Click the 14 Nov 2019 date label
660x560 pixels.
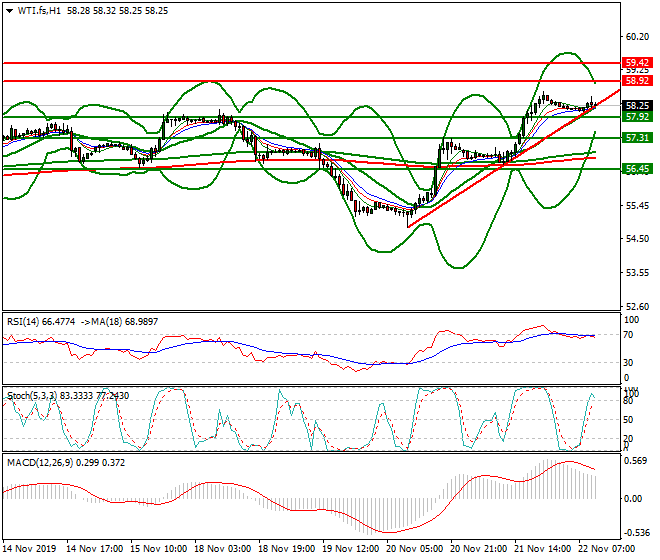click(x=27, y=550)
